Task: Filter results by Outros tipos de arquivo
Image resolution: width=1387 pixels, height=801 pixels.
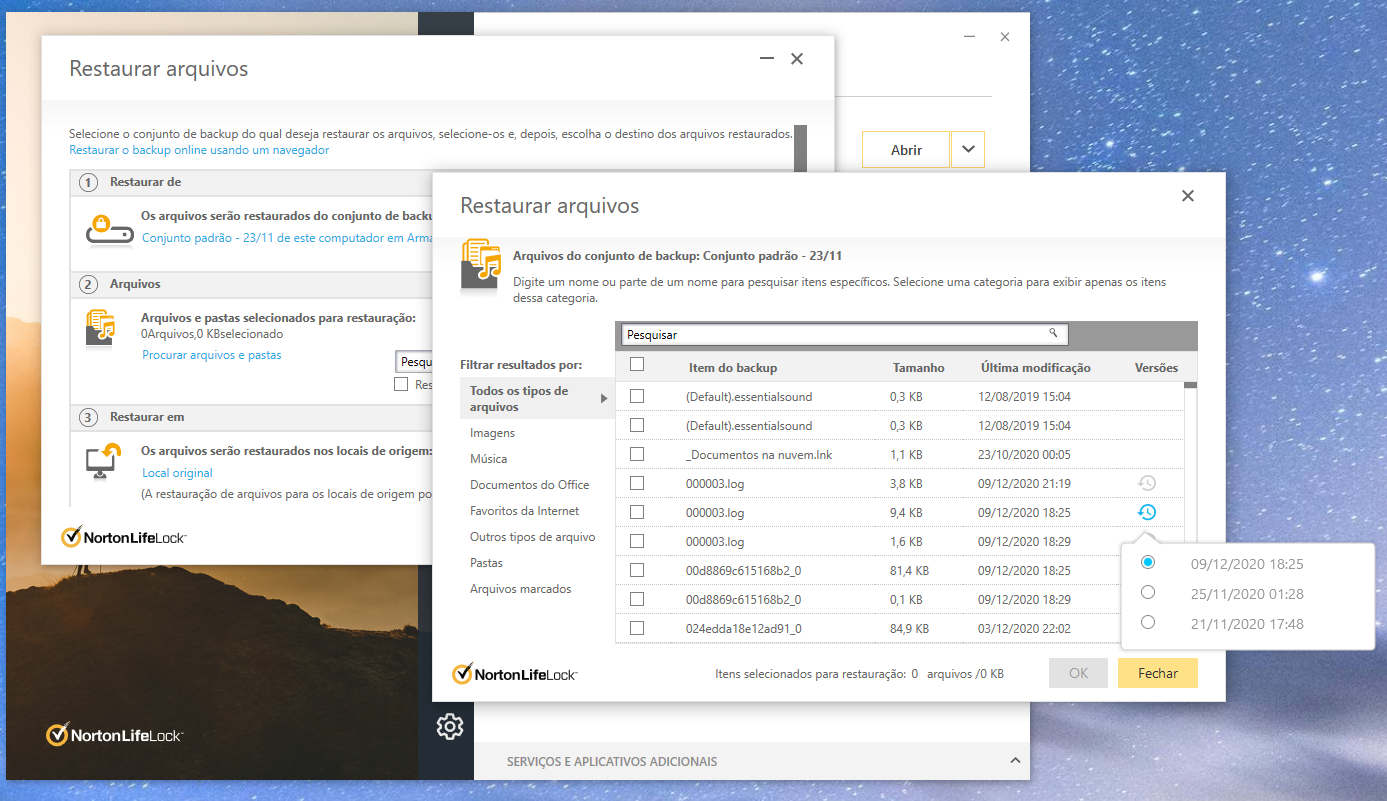Action: coord(533,537)
